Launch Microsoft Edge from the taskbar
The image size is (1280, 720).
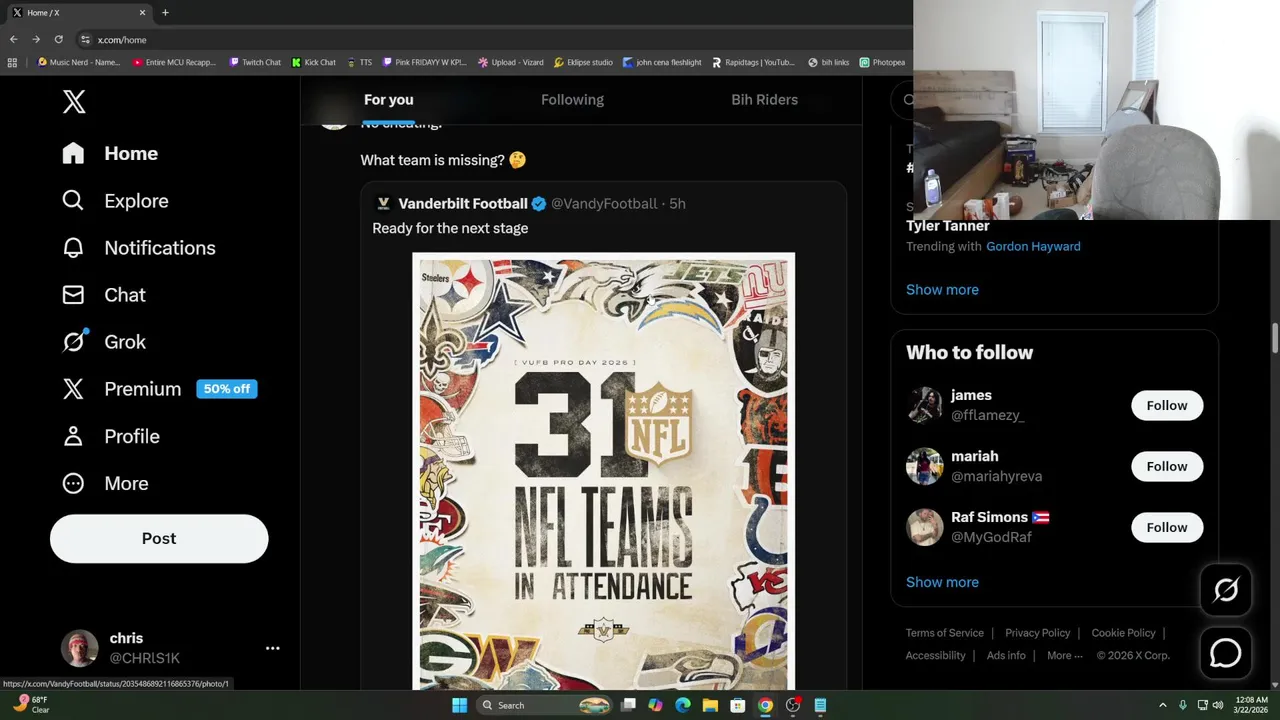(682, 705)
